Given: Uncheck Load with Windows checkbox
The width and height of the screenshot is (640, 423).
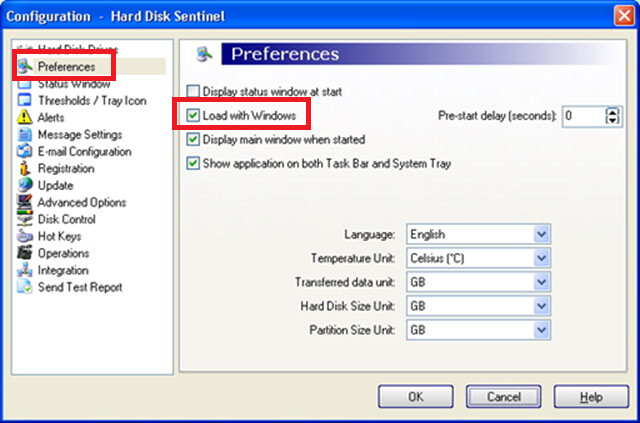Looking at the screenshot, I should (x=193, y=116).
